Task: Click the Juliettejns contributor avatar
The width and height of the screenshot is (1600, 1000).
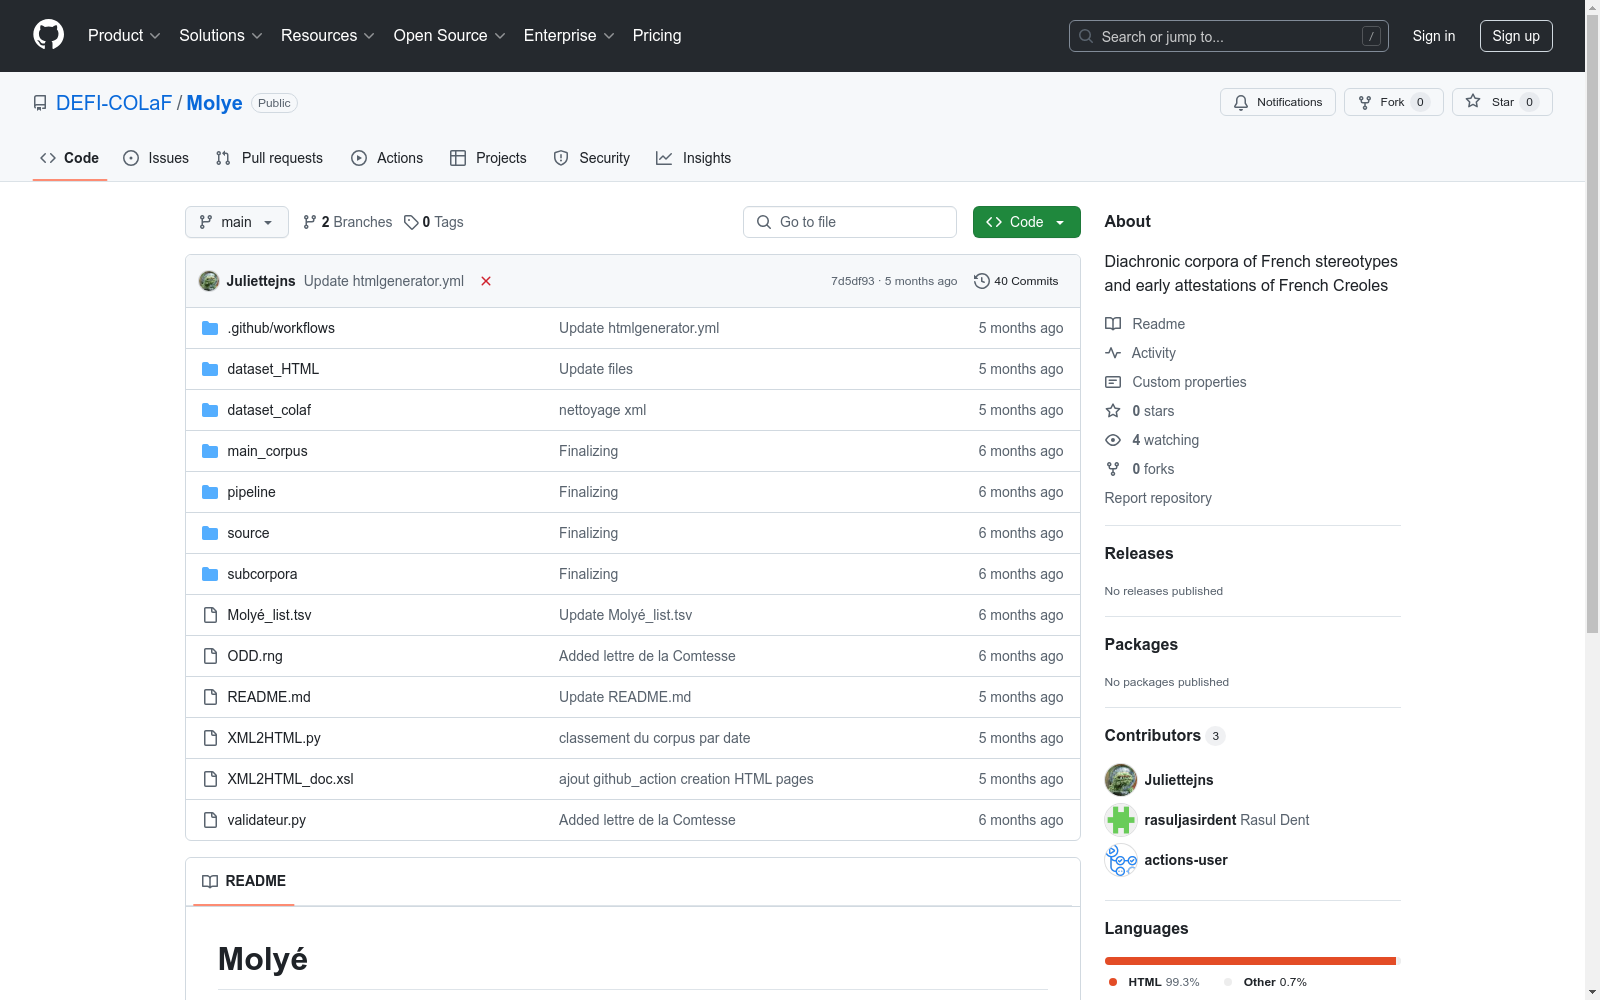Action: pyautogui.click(x=1121, y=780)
